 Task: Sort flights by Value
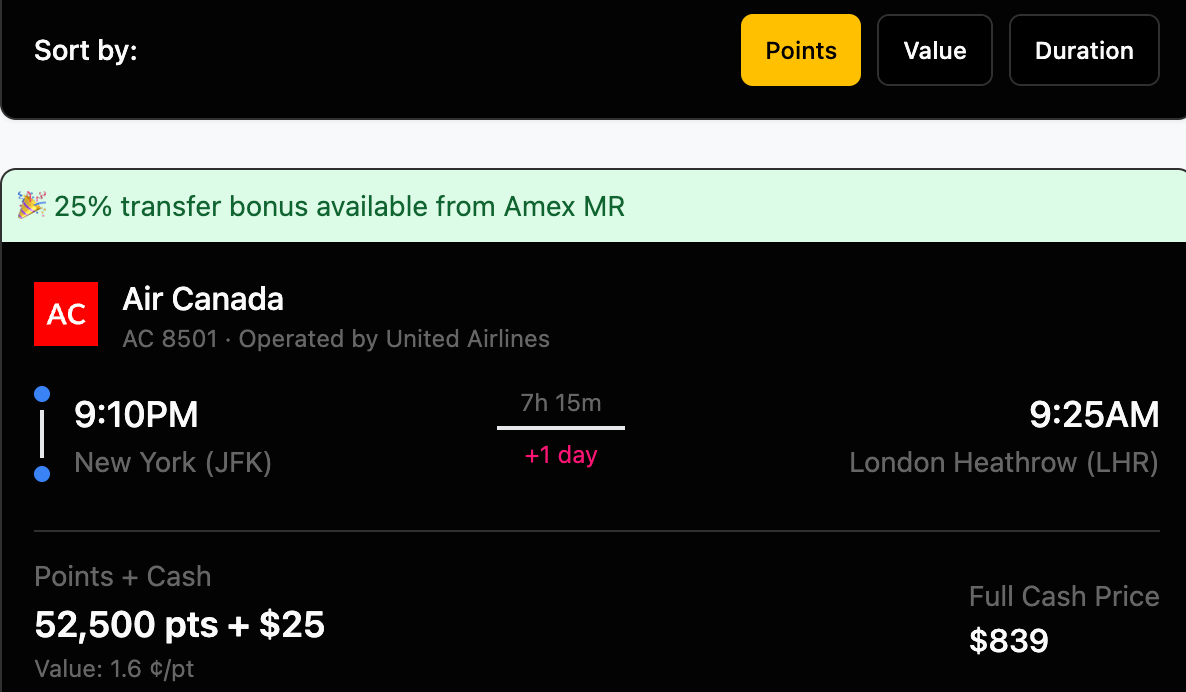pos(934,50)
